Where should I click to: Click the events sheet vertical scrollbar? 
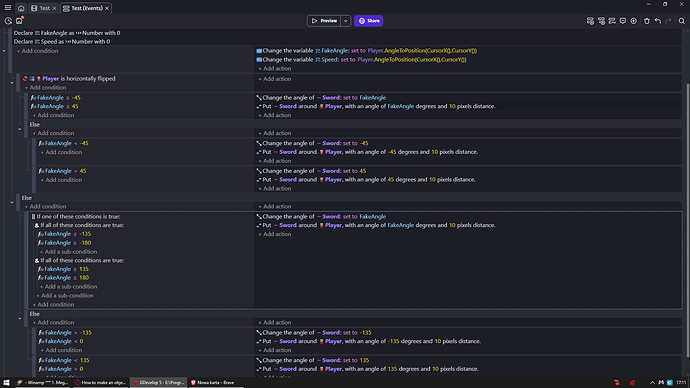coord(687,220)
